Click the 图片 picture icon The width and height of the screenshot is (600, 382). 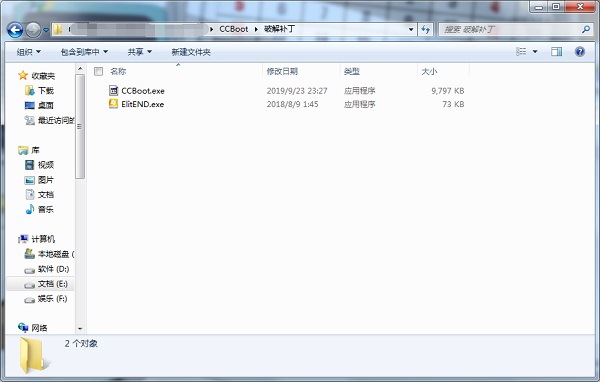point(29,180)
